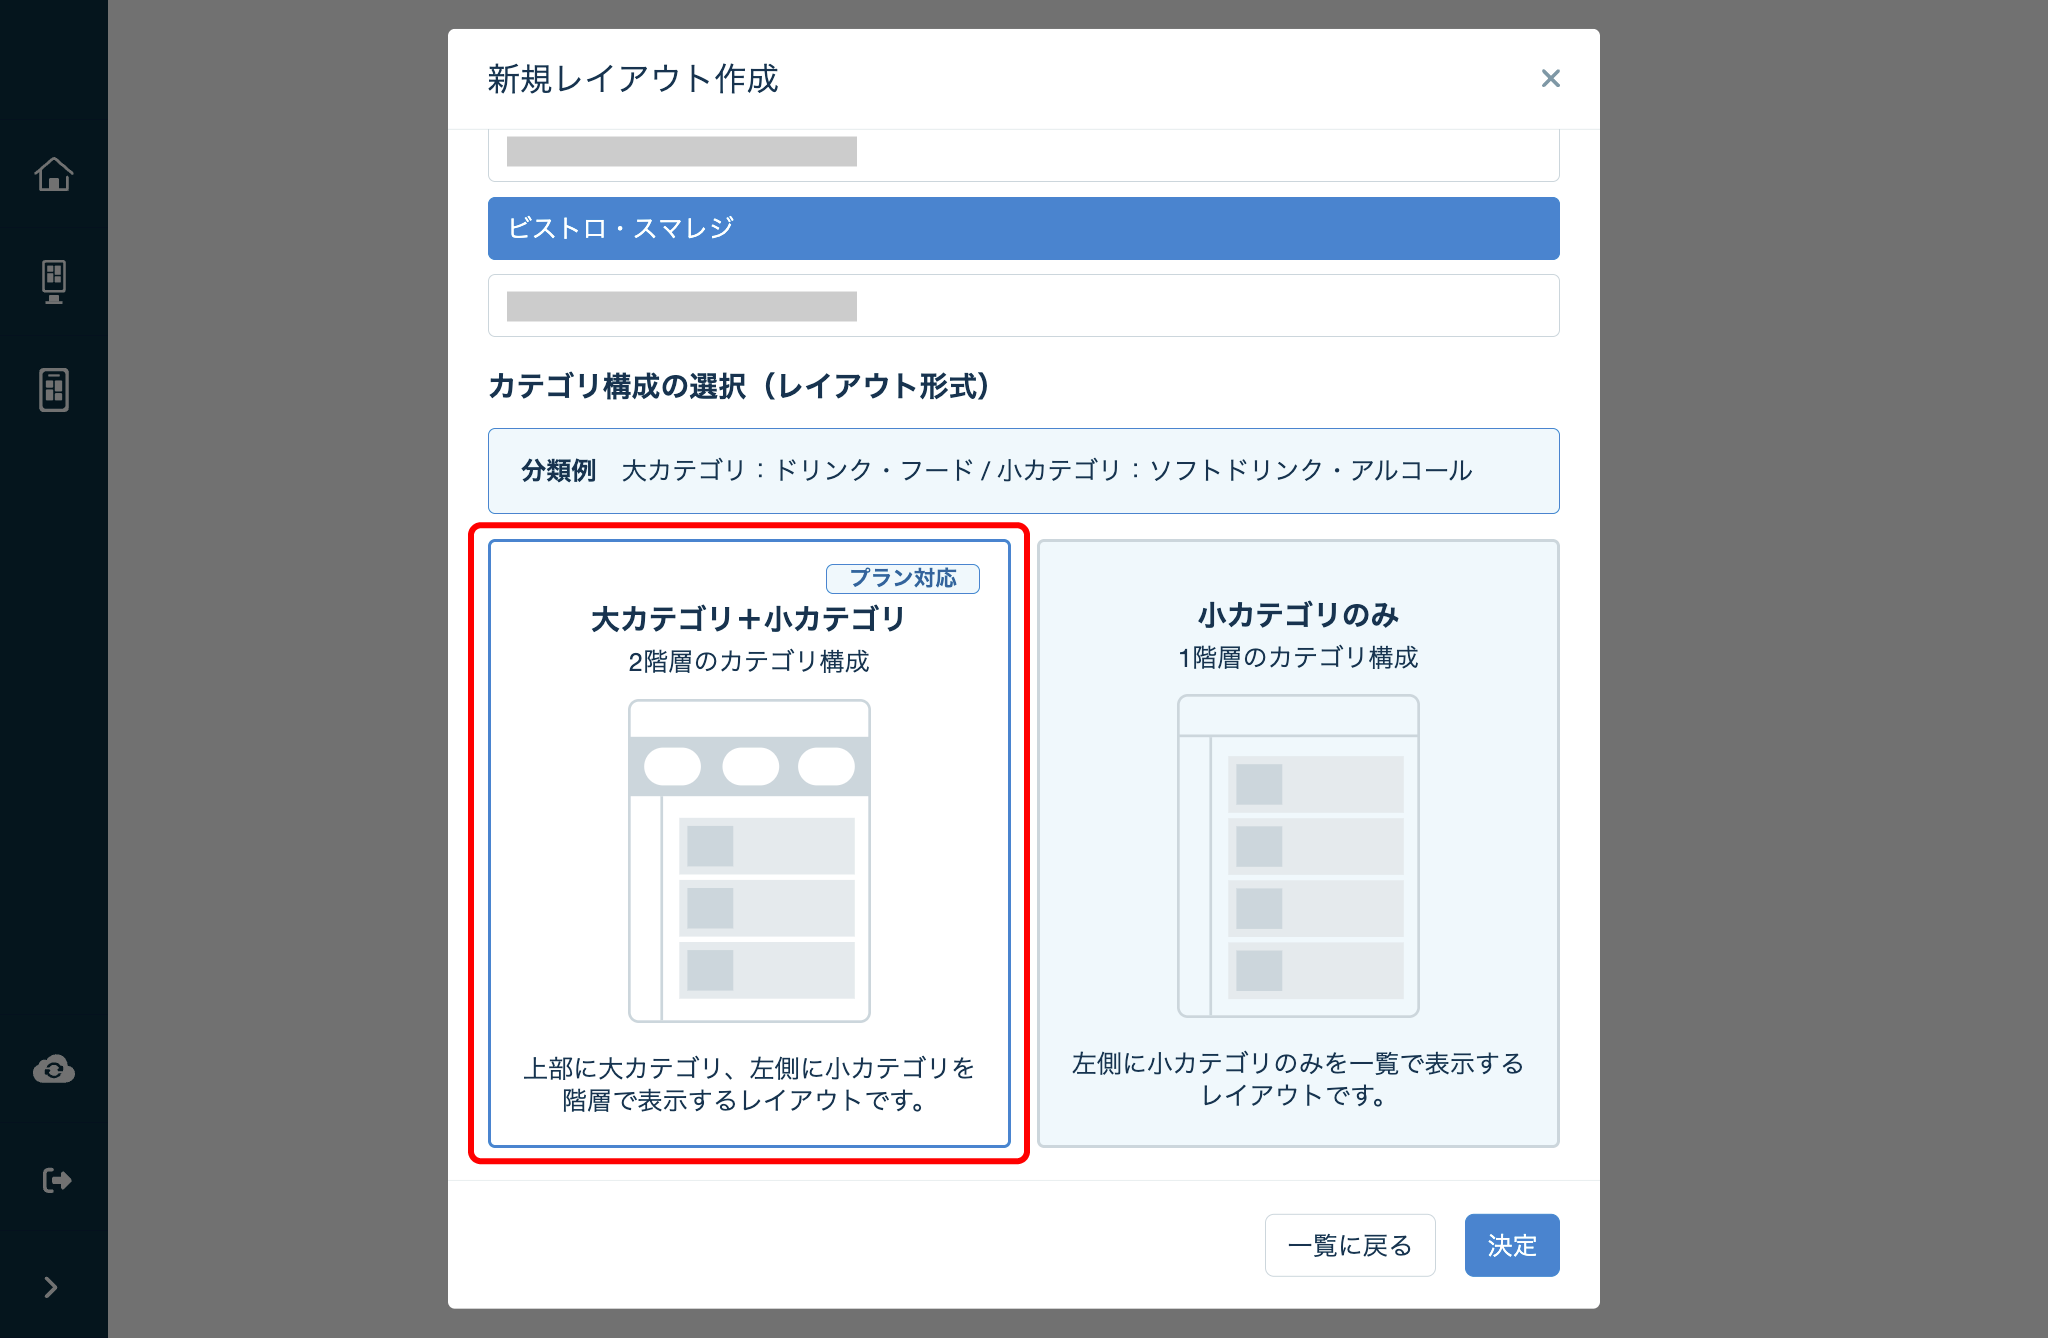This screenshot has height=1338, width=2048.
Task: Confirm with the 決定 button
Action: (x=1512, y=1245)
